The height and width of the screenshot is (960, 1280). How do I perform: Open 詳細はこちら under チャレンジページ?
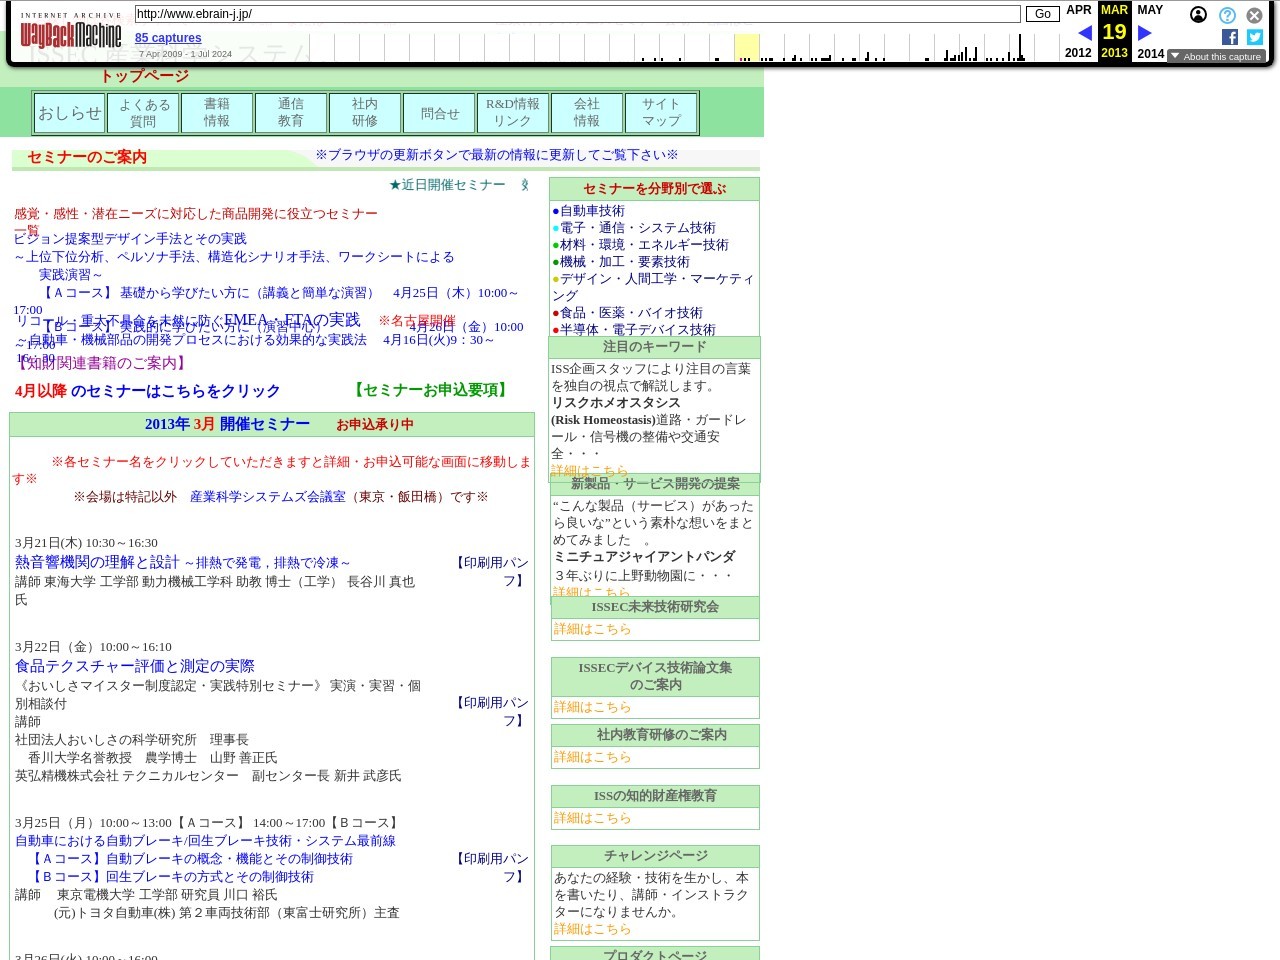point(592,929)
